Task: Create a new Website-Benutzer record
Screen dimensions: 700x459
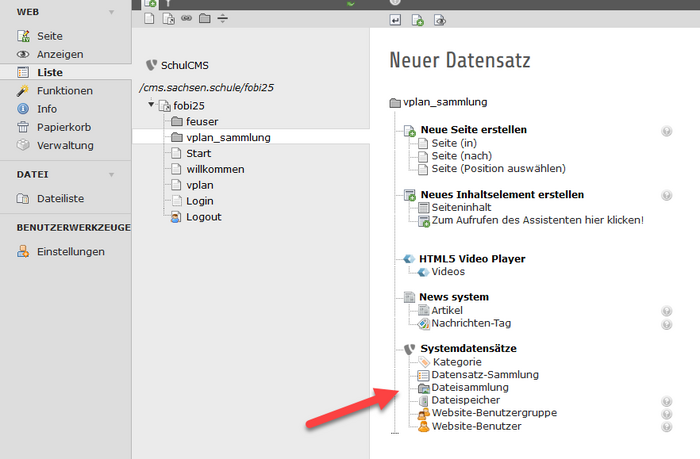Action: tap(476, 426)
